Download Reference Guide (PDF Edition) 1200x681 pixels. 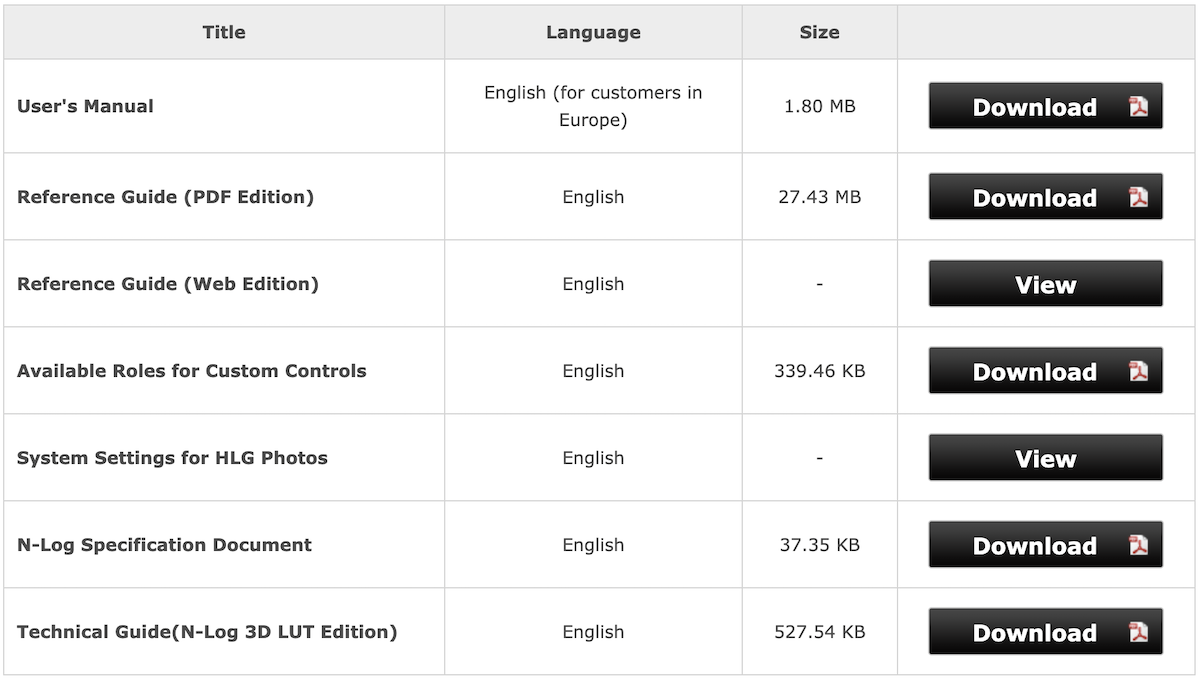point(1034,197)
